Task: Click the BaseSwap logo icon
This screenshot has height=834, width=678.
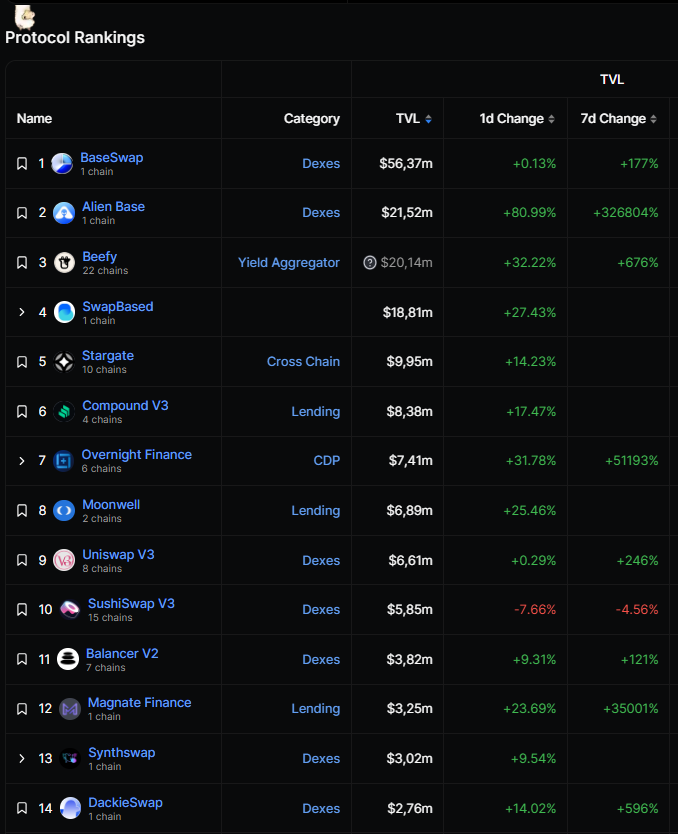Action: pyautogui.click(x=62, y=163)
